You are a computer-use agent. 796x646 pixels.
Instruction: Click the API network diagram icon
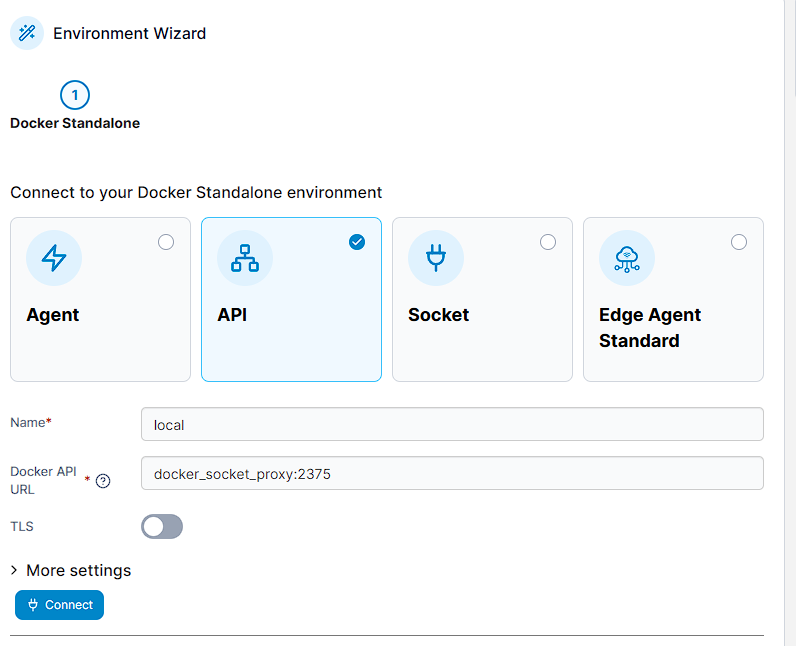pyautogui.click(x=245, y=258)
